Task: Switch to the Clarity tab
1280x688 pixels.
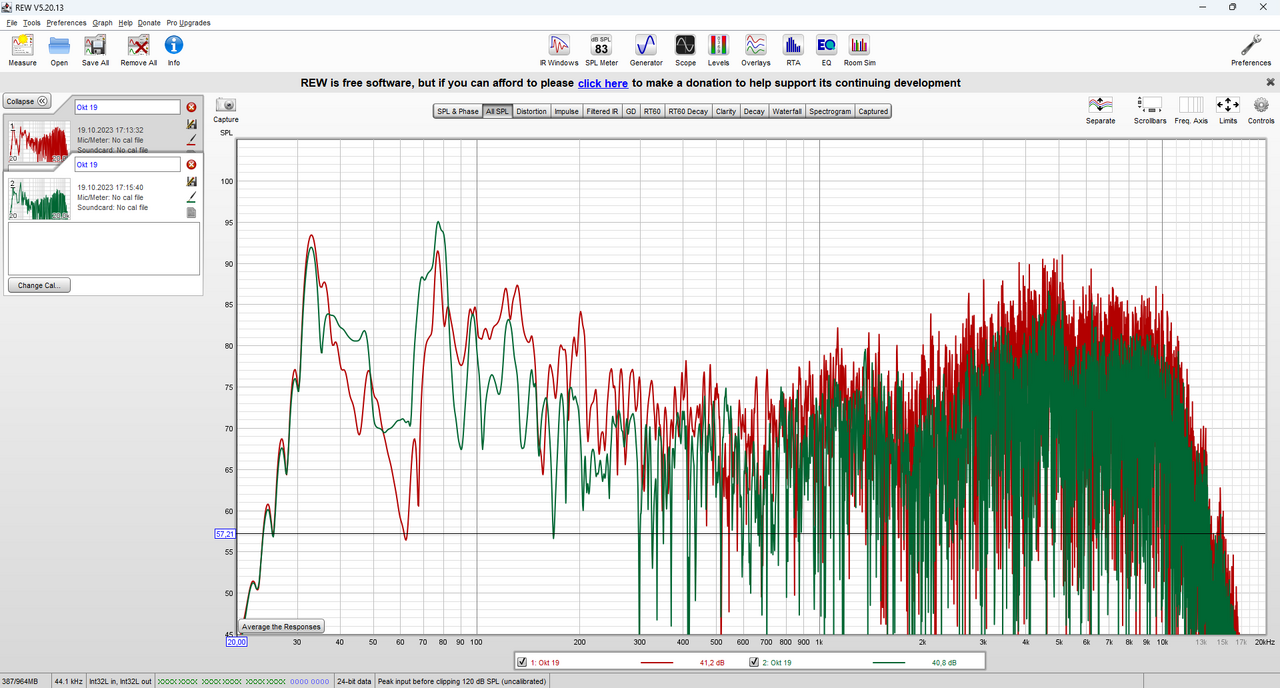Action: tap(726, 111)
